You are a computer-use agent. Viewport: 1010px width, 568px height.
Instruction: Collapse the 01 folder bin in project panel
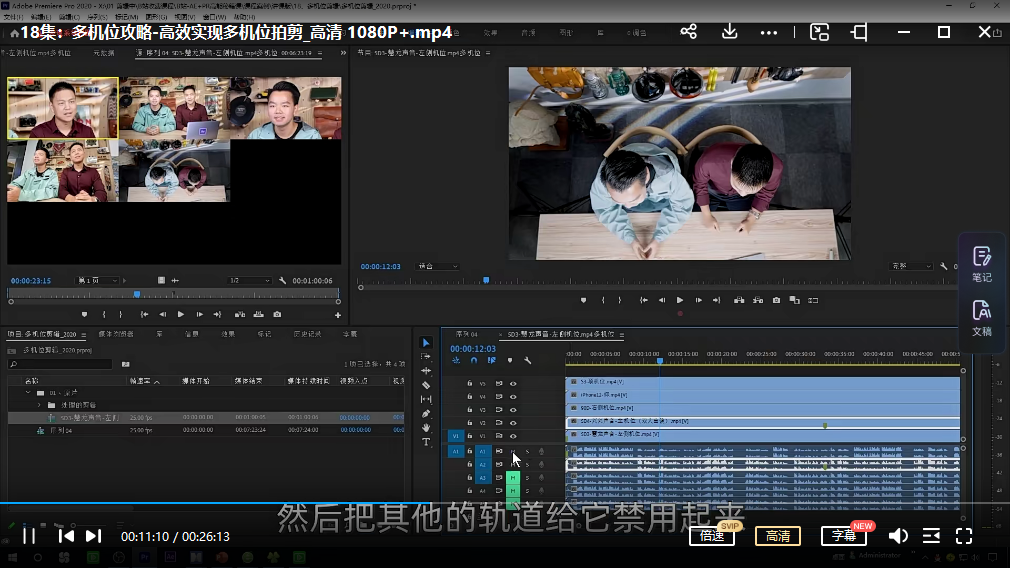(28, 392)
